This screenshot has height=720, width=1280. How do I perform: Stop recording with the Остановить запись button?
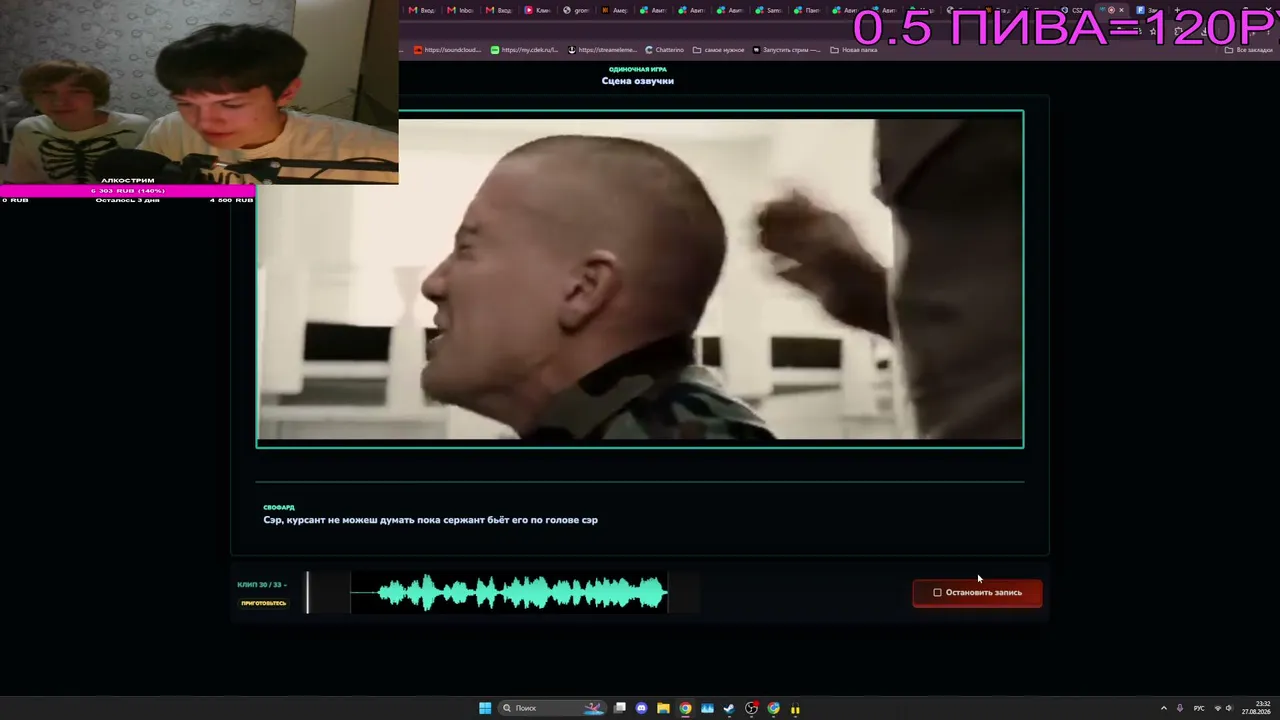coord(977,593)
